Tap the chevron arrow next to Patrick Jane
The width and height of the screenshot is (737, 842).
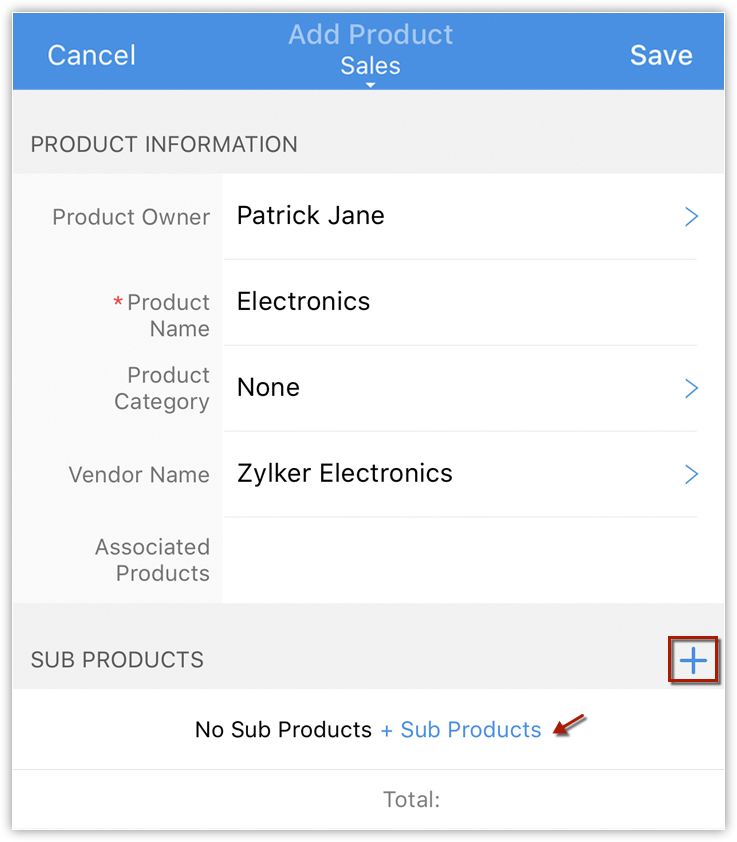[691, 217]
